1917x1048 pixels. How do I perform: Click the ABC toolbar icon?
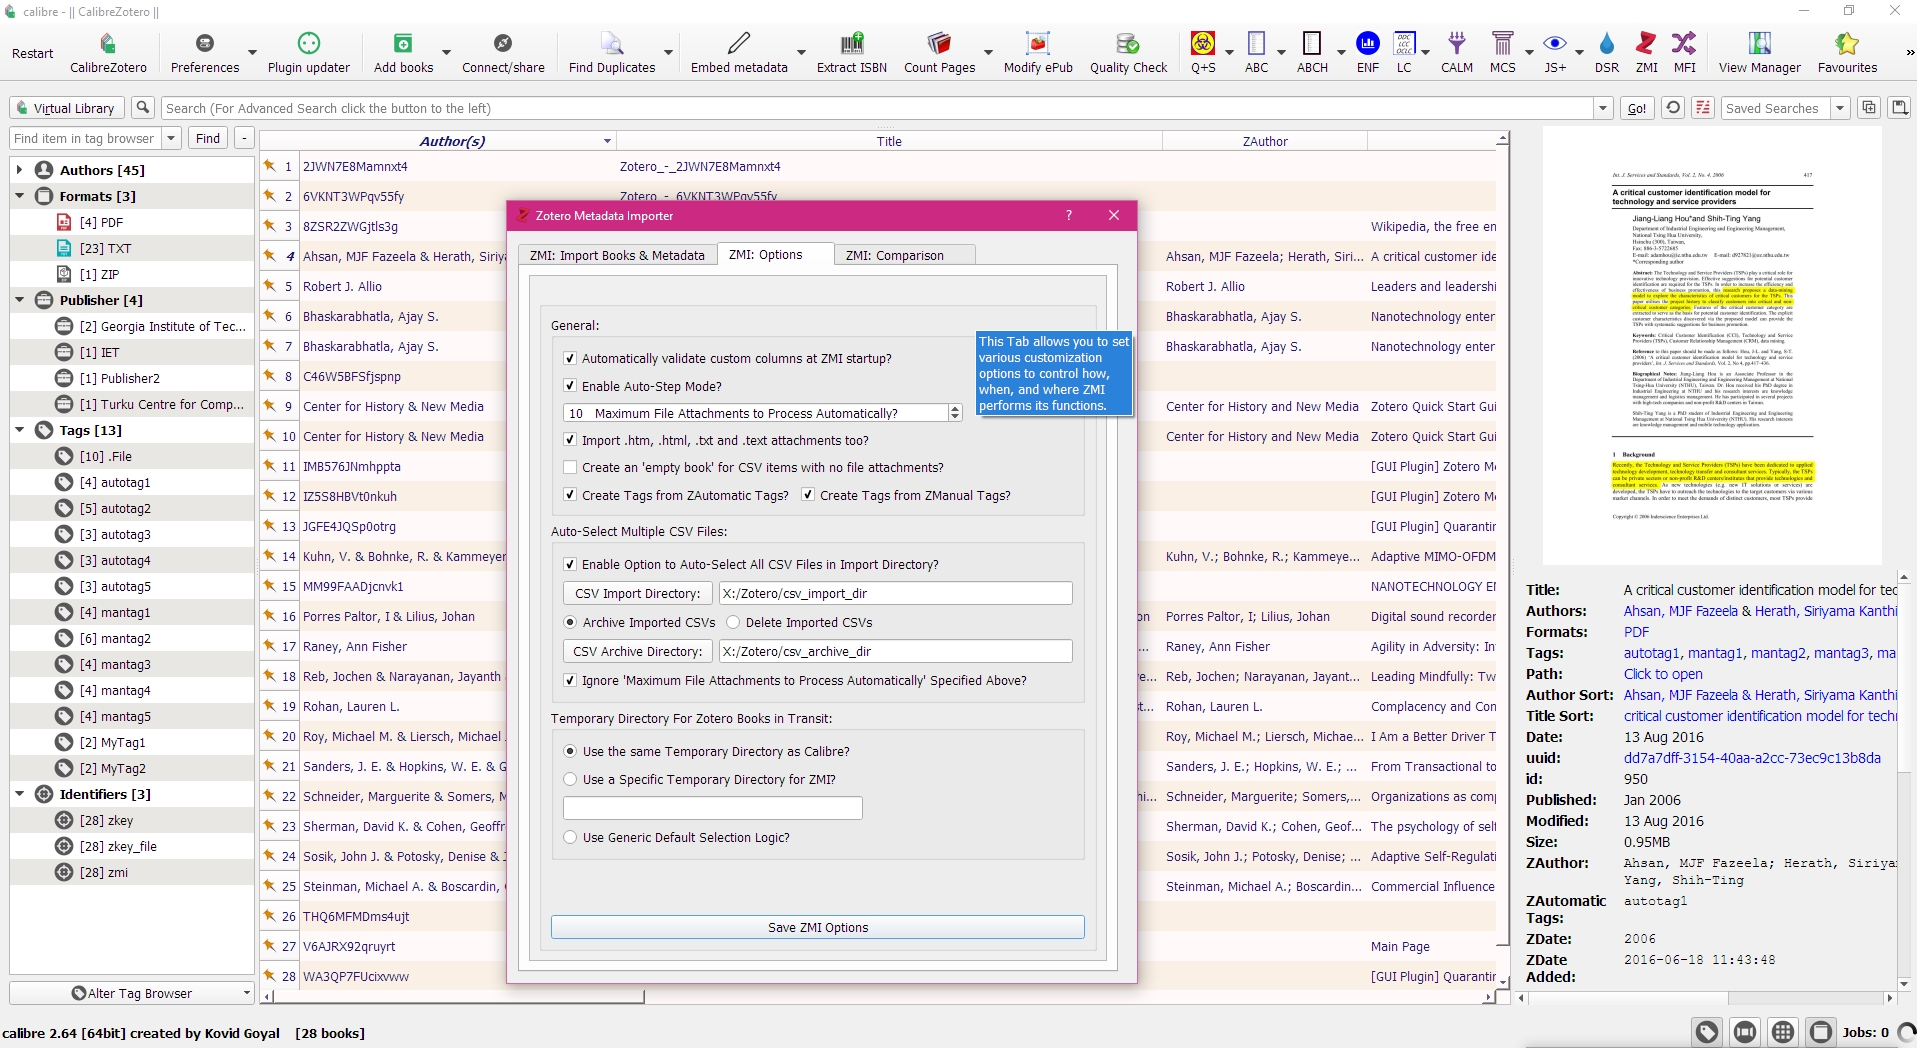click(x=1256, y=52)
